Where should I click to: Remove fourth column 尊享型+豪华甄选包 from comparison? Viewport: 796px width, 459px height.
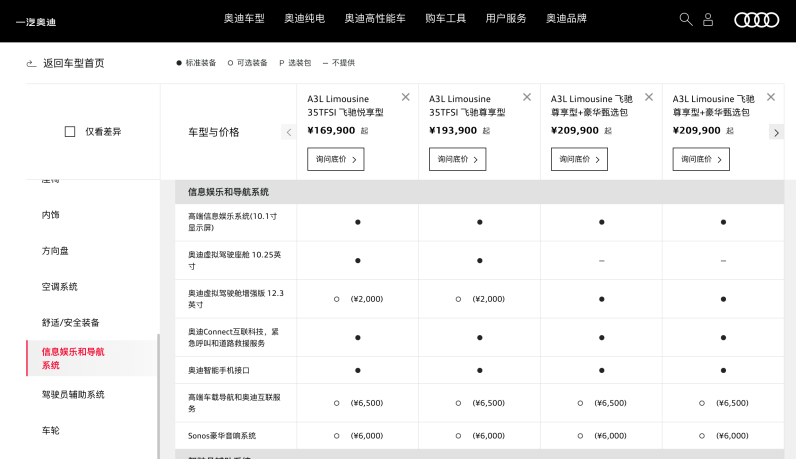(x=771, y=97)
